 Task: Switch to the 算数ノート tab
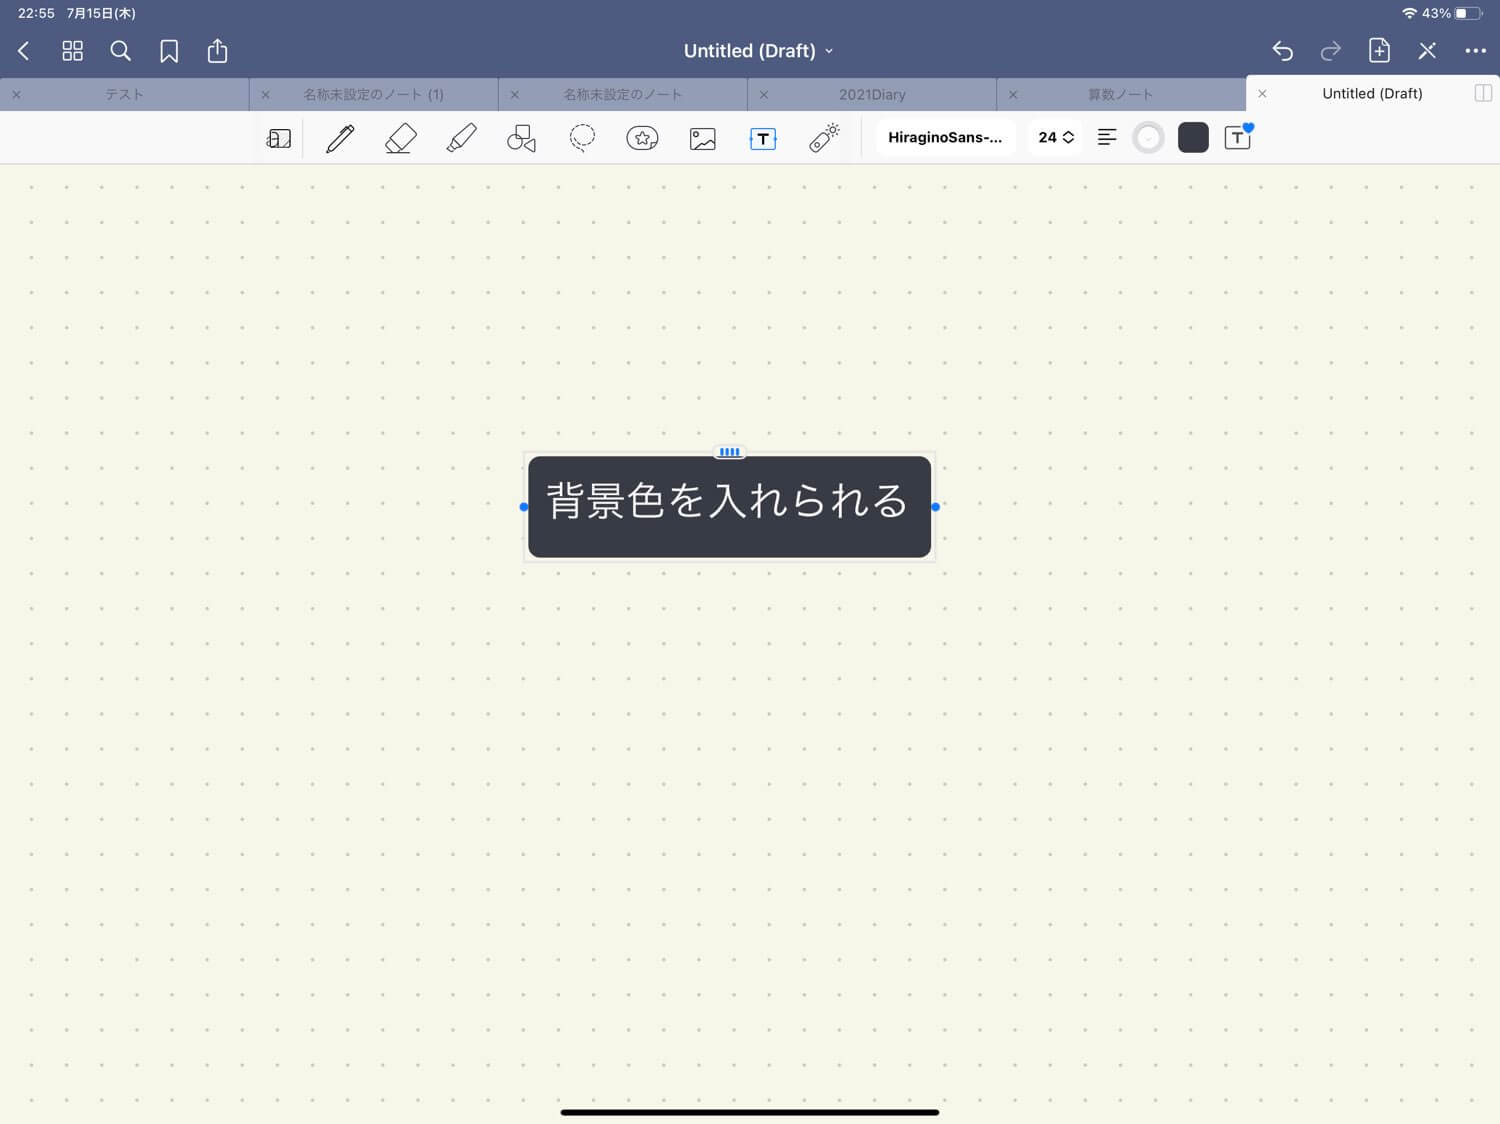tap(1120, 94)
